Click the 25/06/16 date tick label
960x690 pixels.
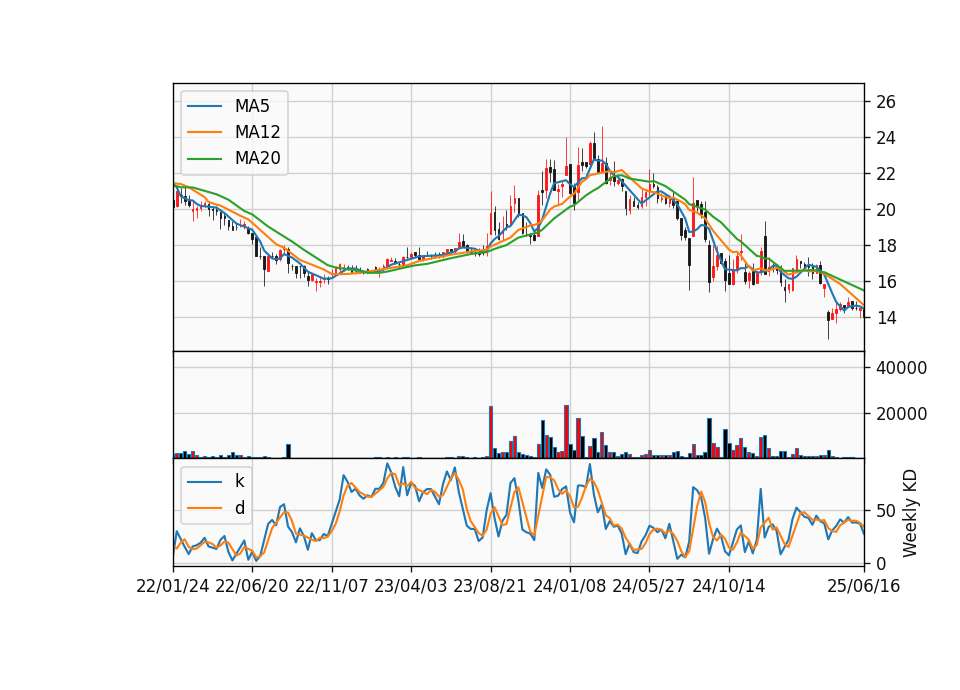point(864,586)
